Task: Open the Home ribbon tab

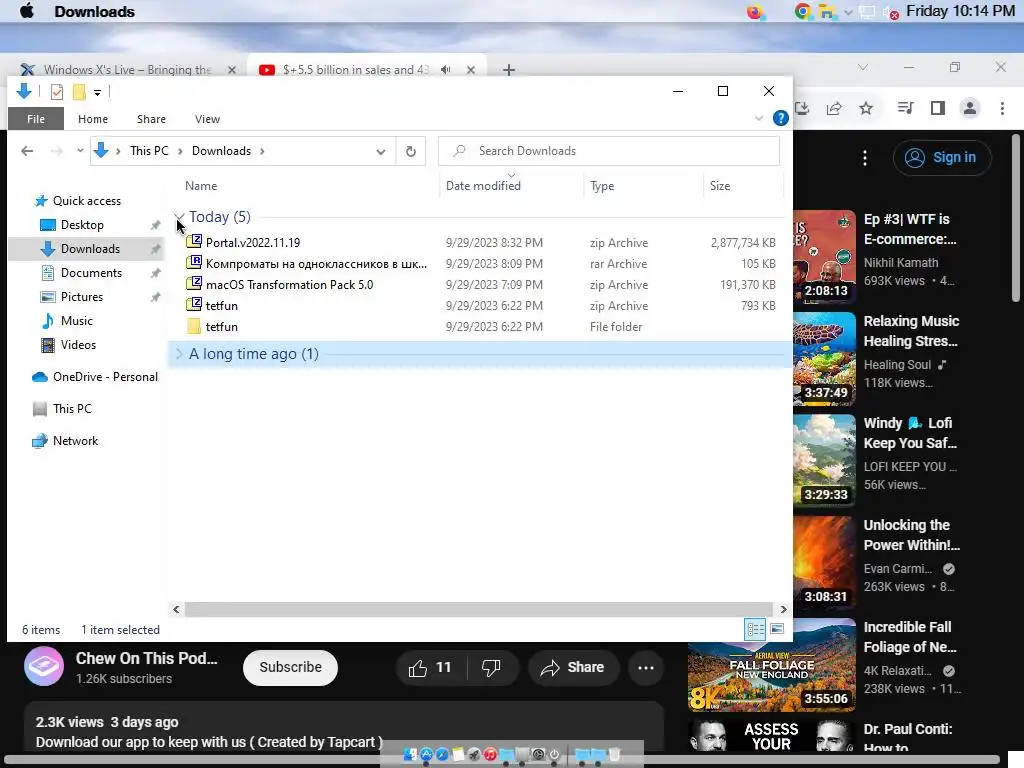Action: [x=93, y=119]
